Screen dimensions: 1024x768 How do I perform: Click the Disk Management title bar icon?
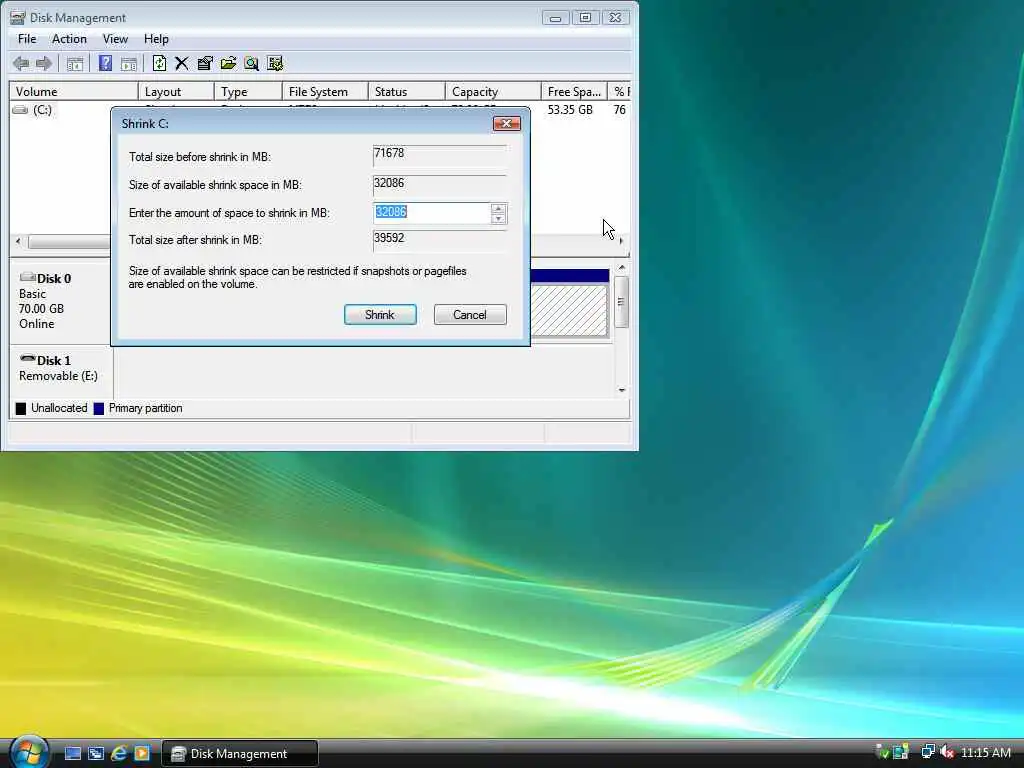[x=18, y=18]
